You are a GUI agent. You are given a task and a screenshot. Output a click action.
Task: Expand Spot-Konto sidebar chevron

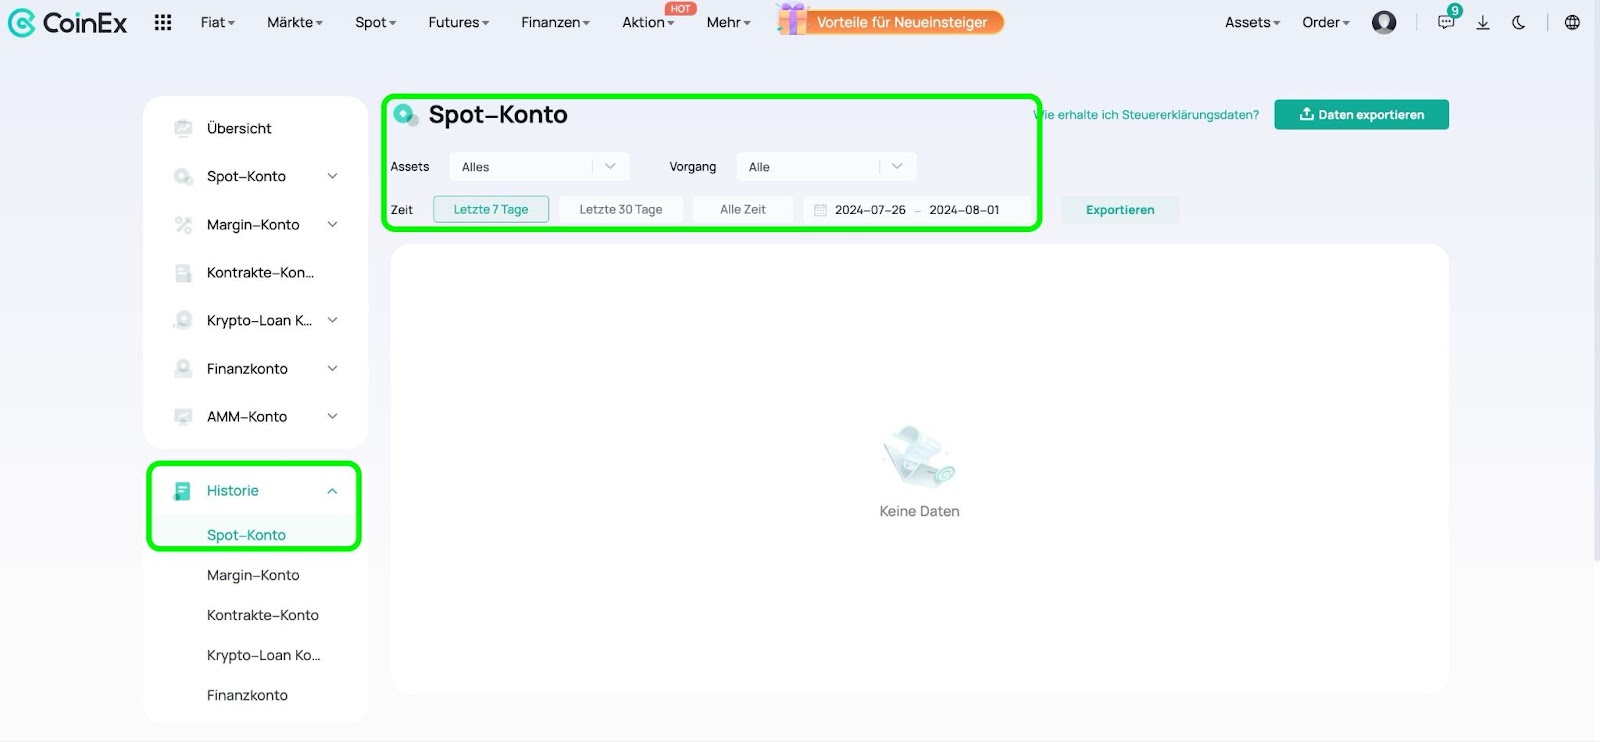pyautogui.click(x=332, y=176)
